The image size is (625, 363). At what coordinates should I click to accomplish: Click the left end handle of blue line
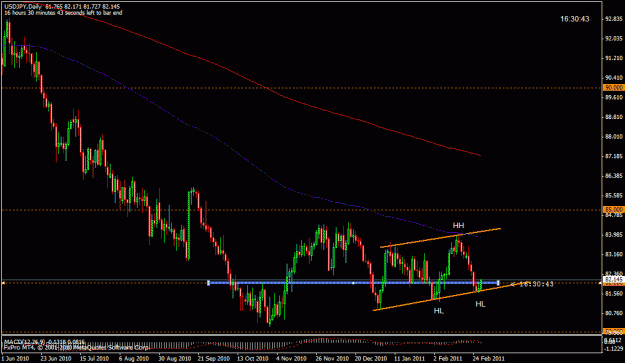208,283
